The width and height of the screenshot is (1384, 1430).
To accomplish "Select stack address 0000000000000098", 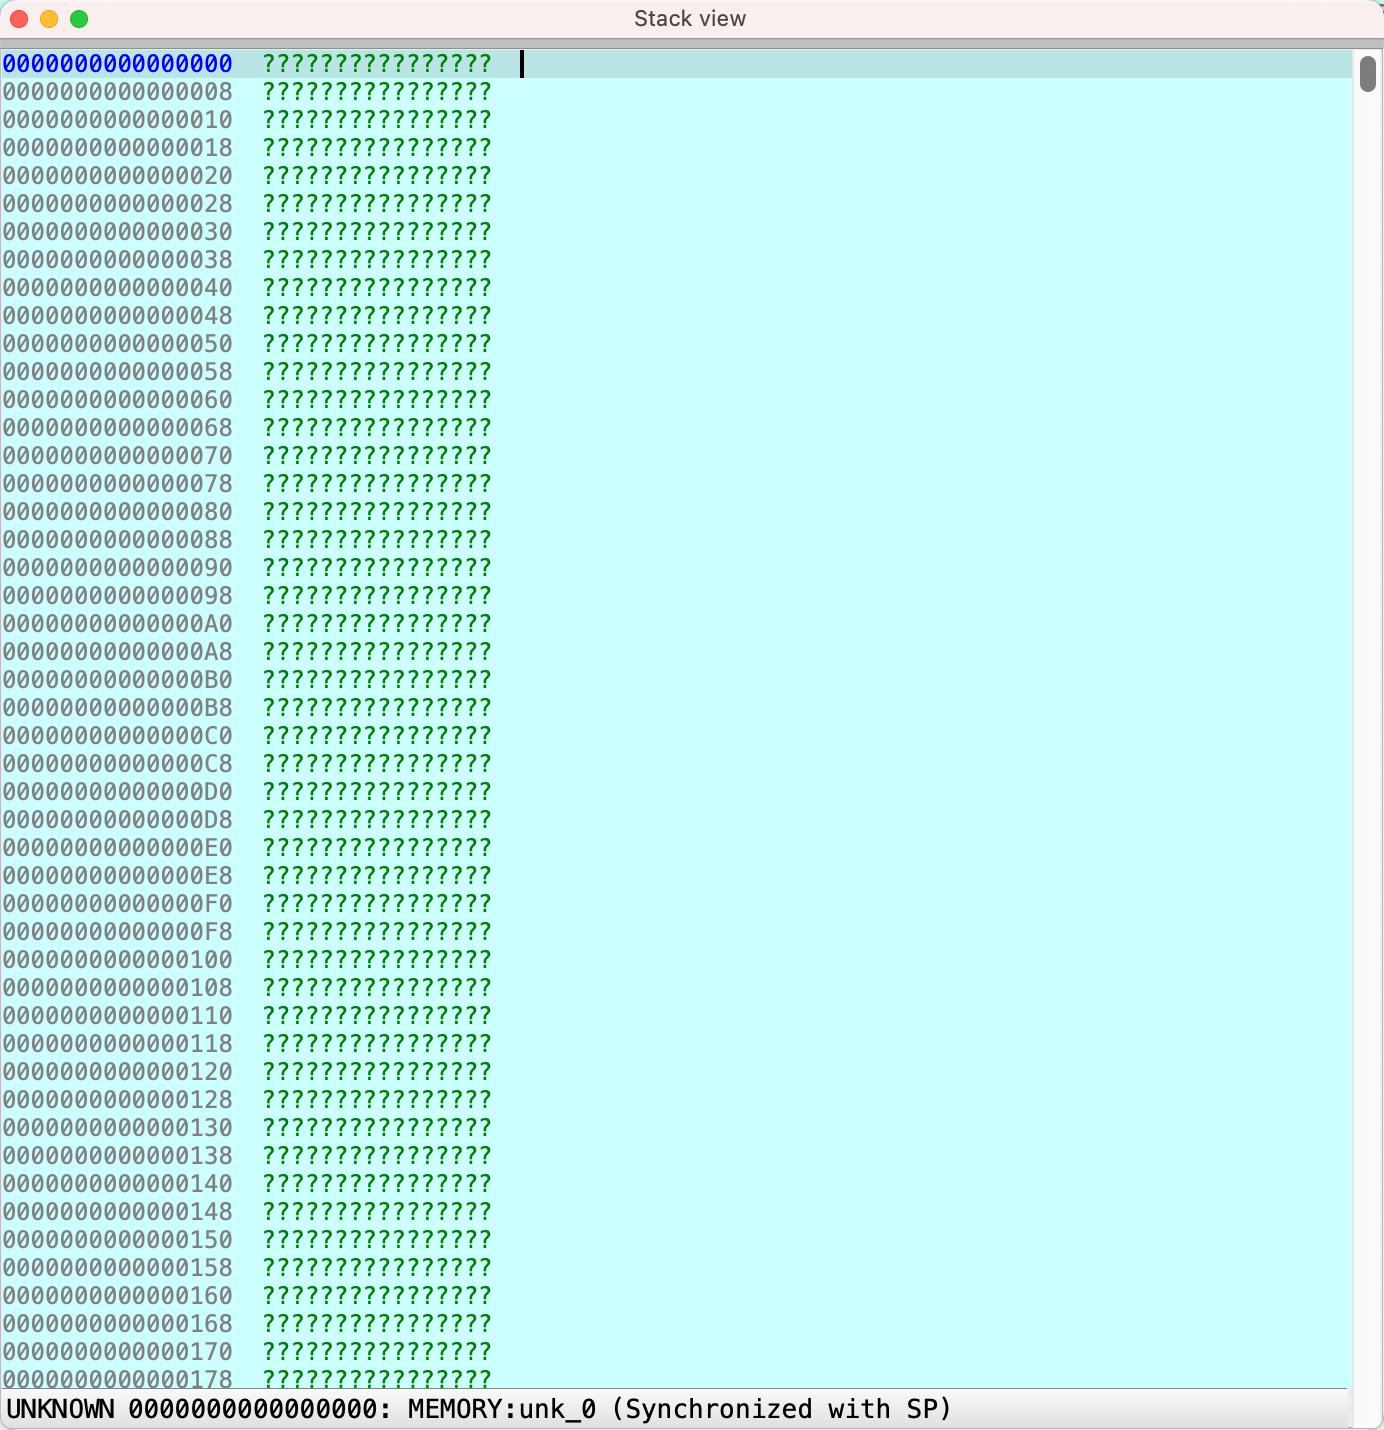I will point(118,596).
